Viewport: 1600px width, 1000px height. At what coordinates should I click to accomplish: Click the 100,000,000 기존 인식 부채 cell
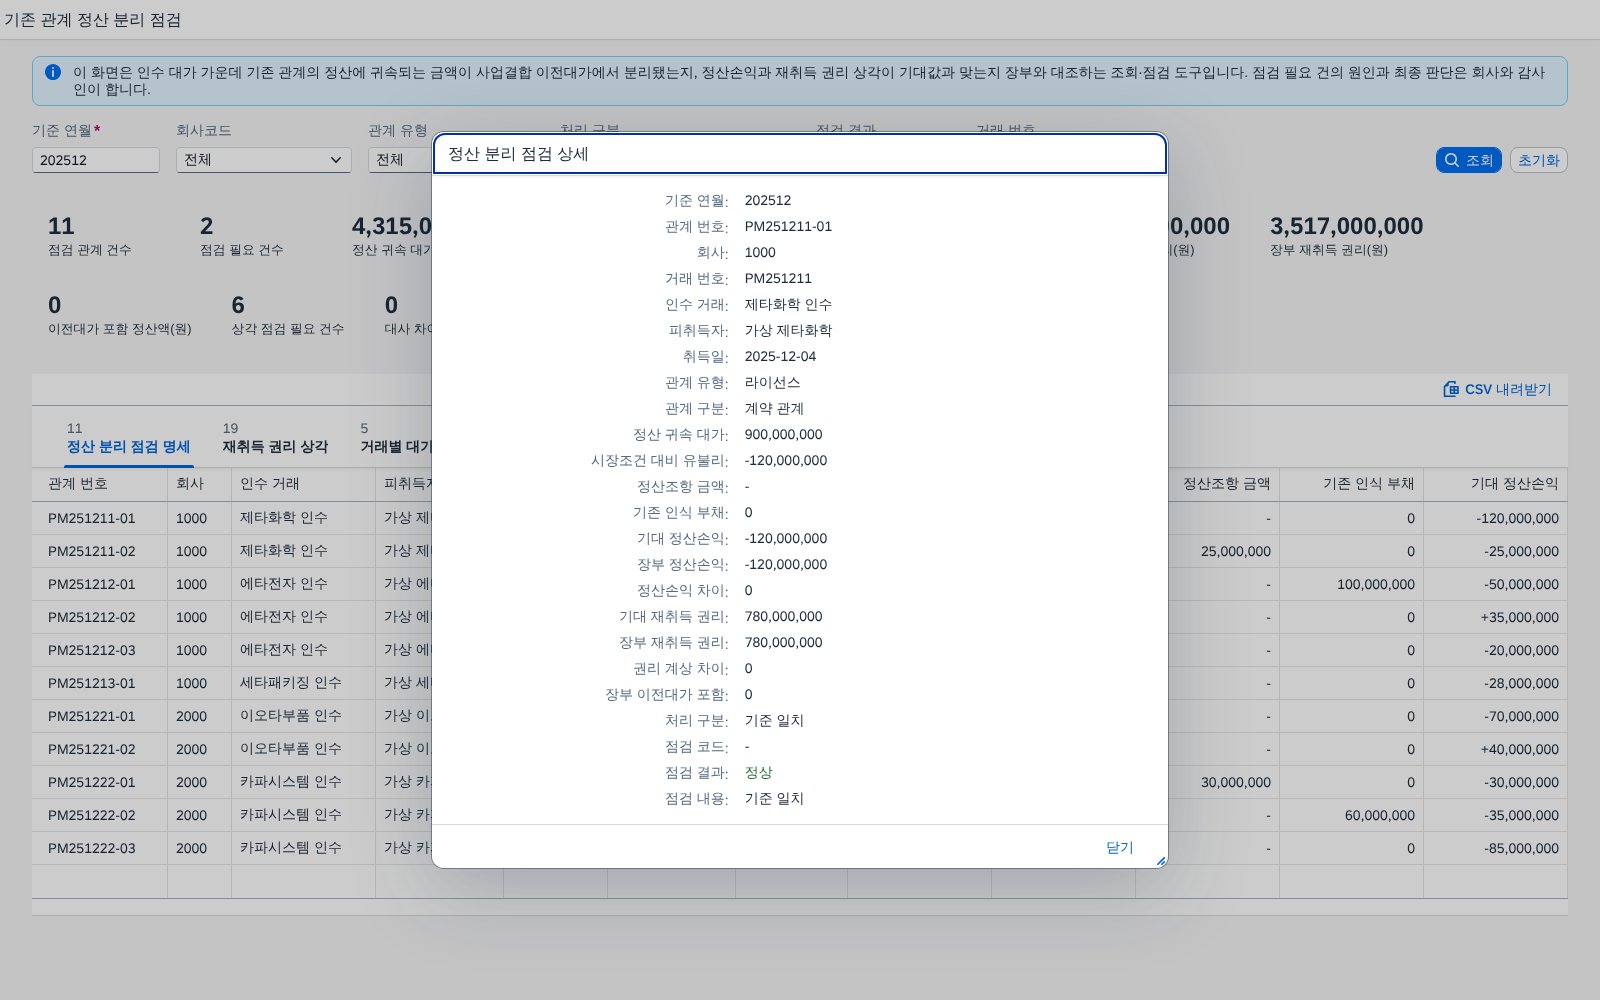tap(1351, 584)
